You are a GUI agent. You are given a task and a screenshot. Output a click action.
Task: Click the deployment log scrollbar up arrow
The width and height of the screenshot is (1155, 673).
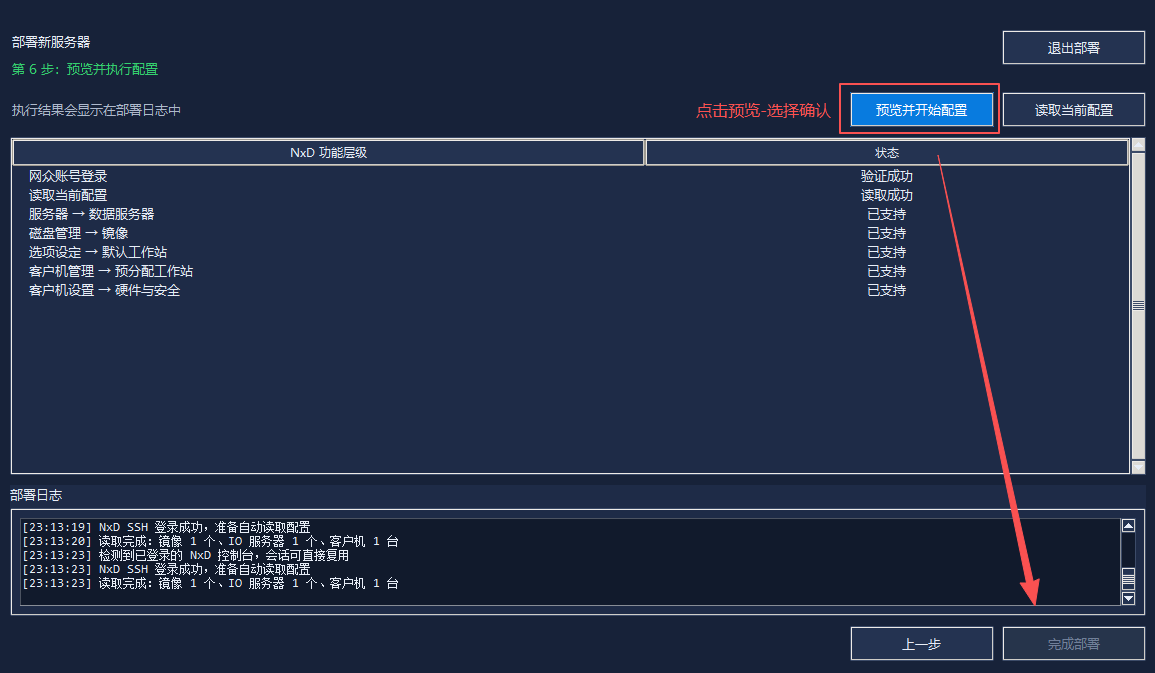(1128, 526)
